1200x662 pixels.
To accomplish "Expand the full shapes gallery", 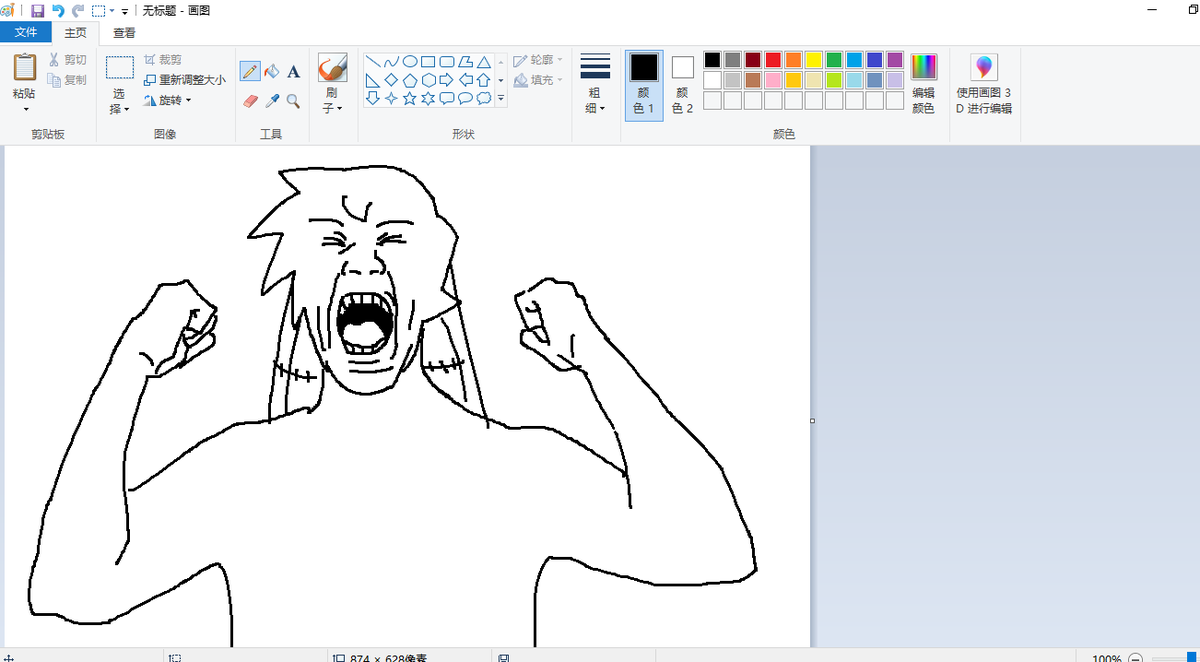I will 501,99.
